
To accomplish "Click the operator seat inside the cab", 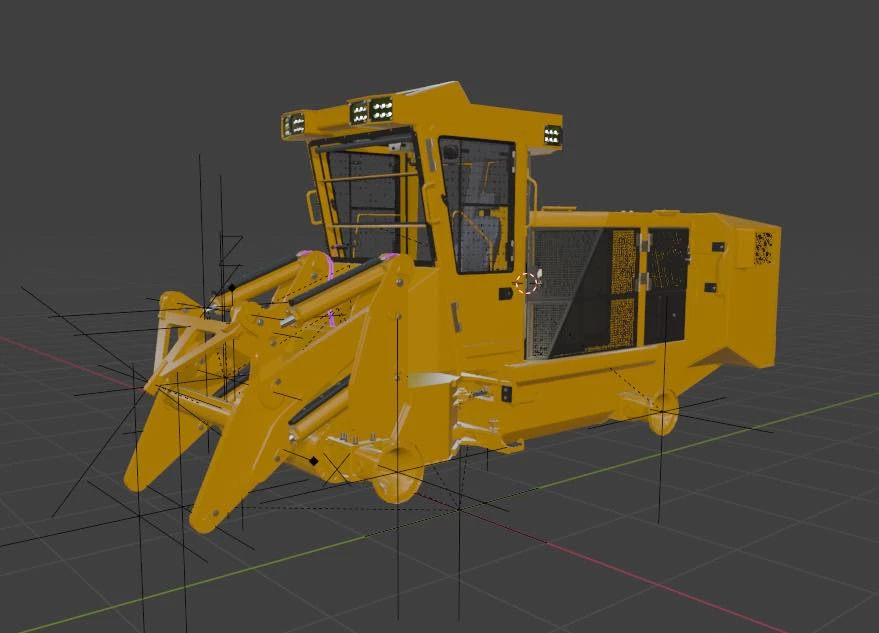I will 487,237.
